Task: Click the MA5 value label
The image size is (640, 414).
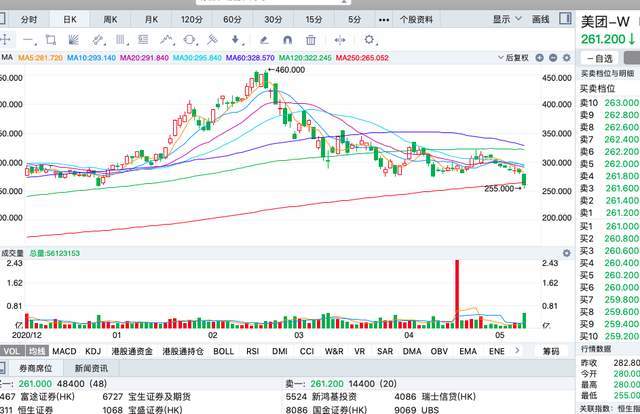Action: (40, 58)
